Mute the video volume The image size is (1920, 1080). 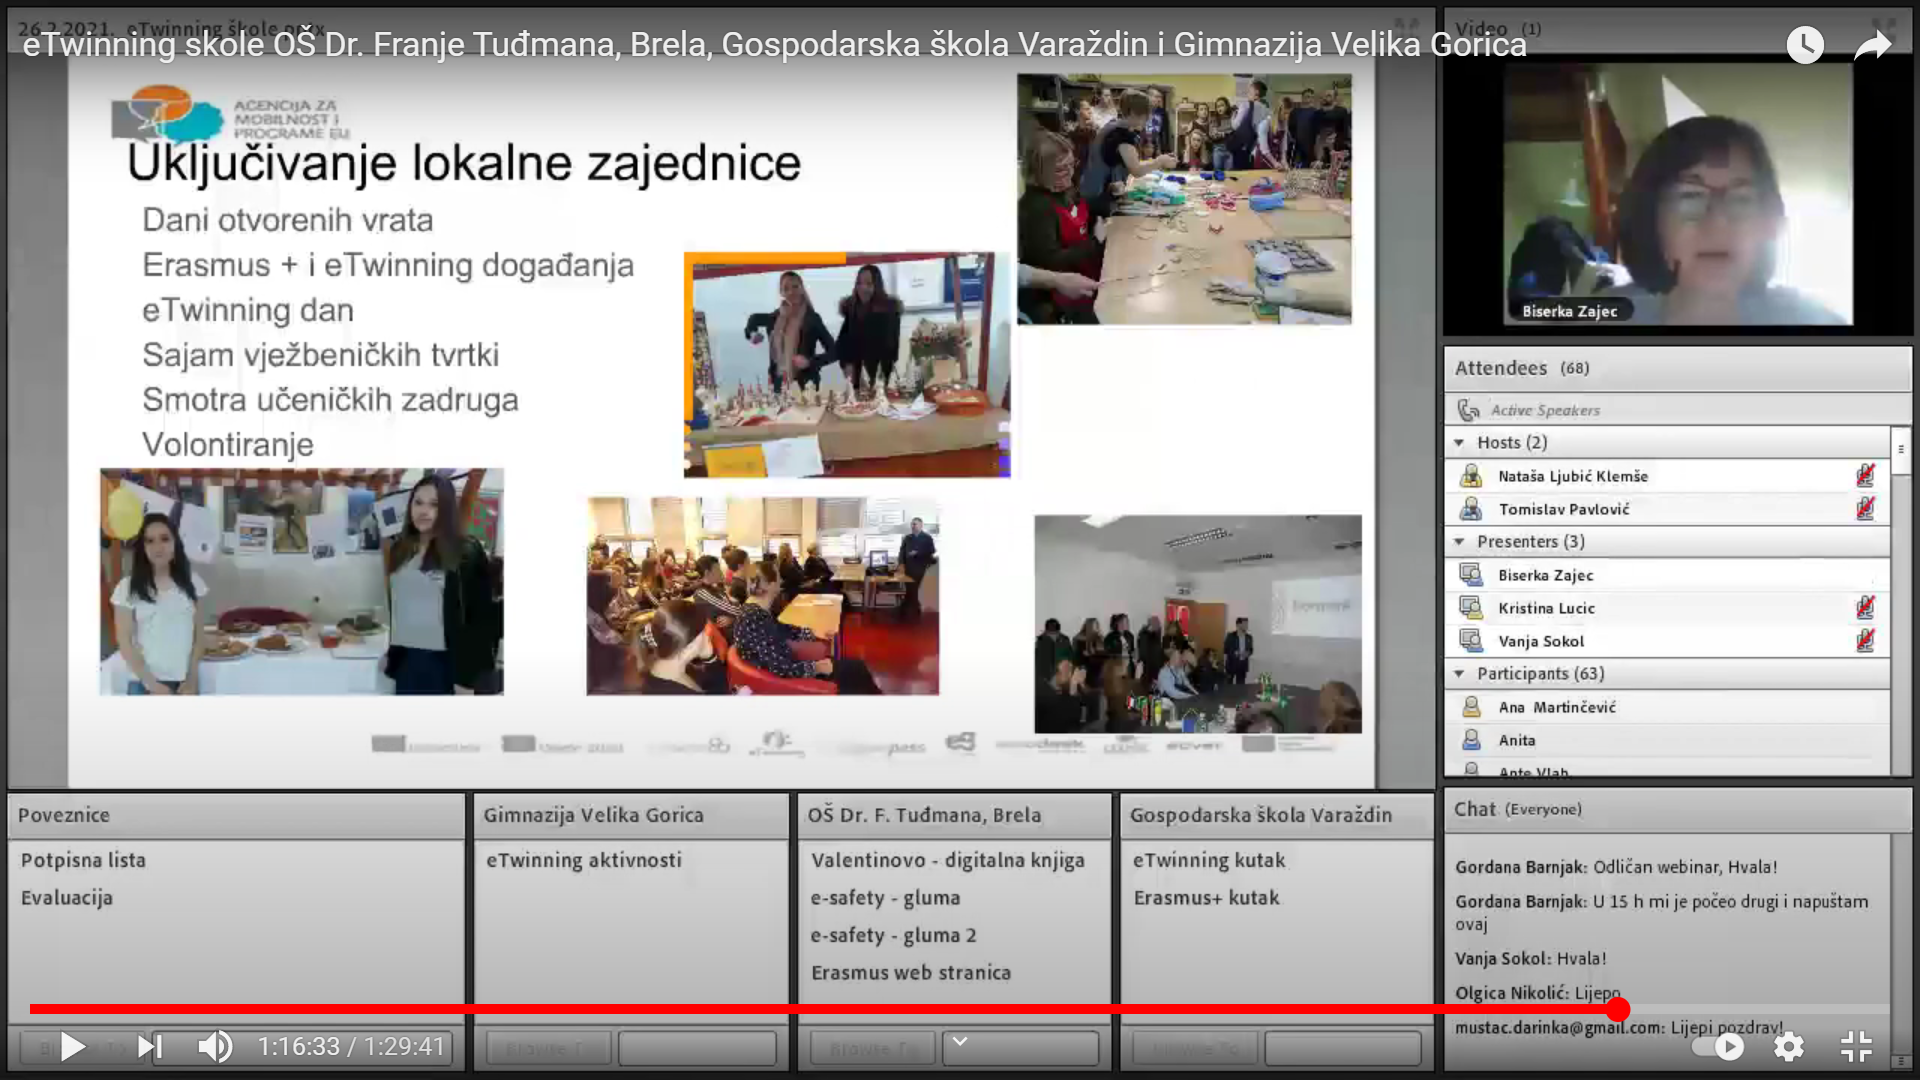tap(214, 1047)
